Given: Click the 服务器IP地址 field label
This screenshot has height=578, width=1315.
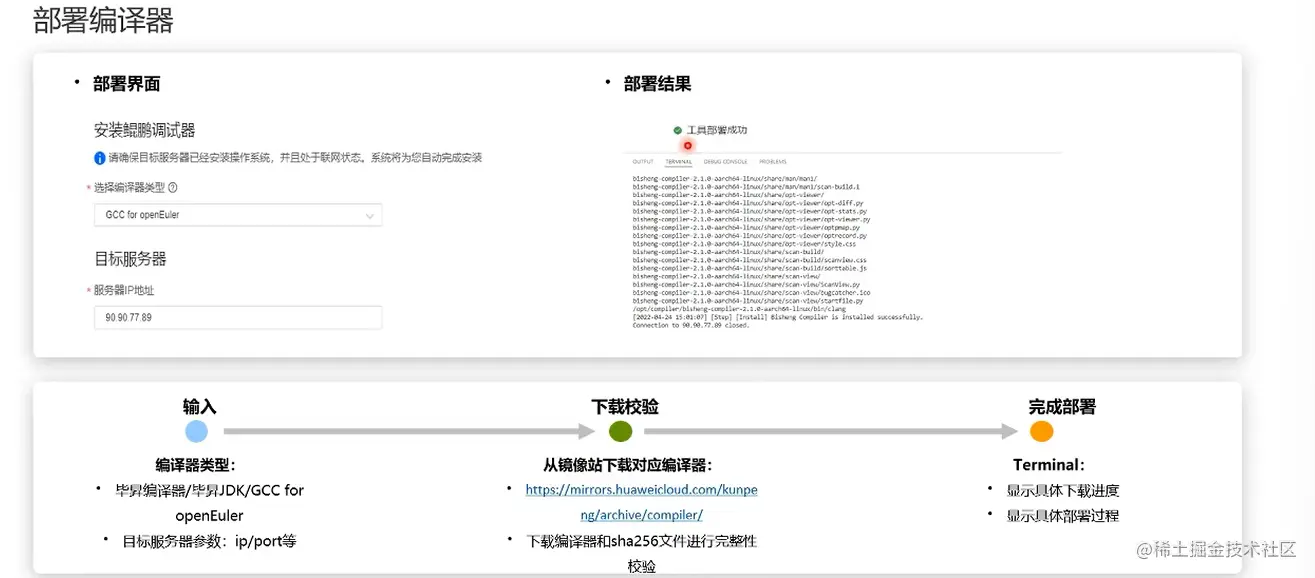Looking at the screenshot, I should click(x=124, y=290).
